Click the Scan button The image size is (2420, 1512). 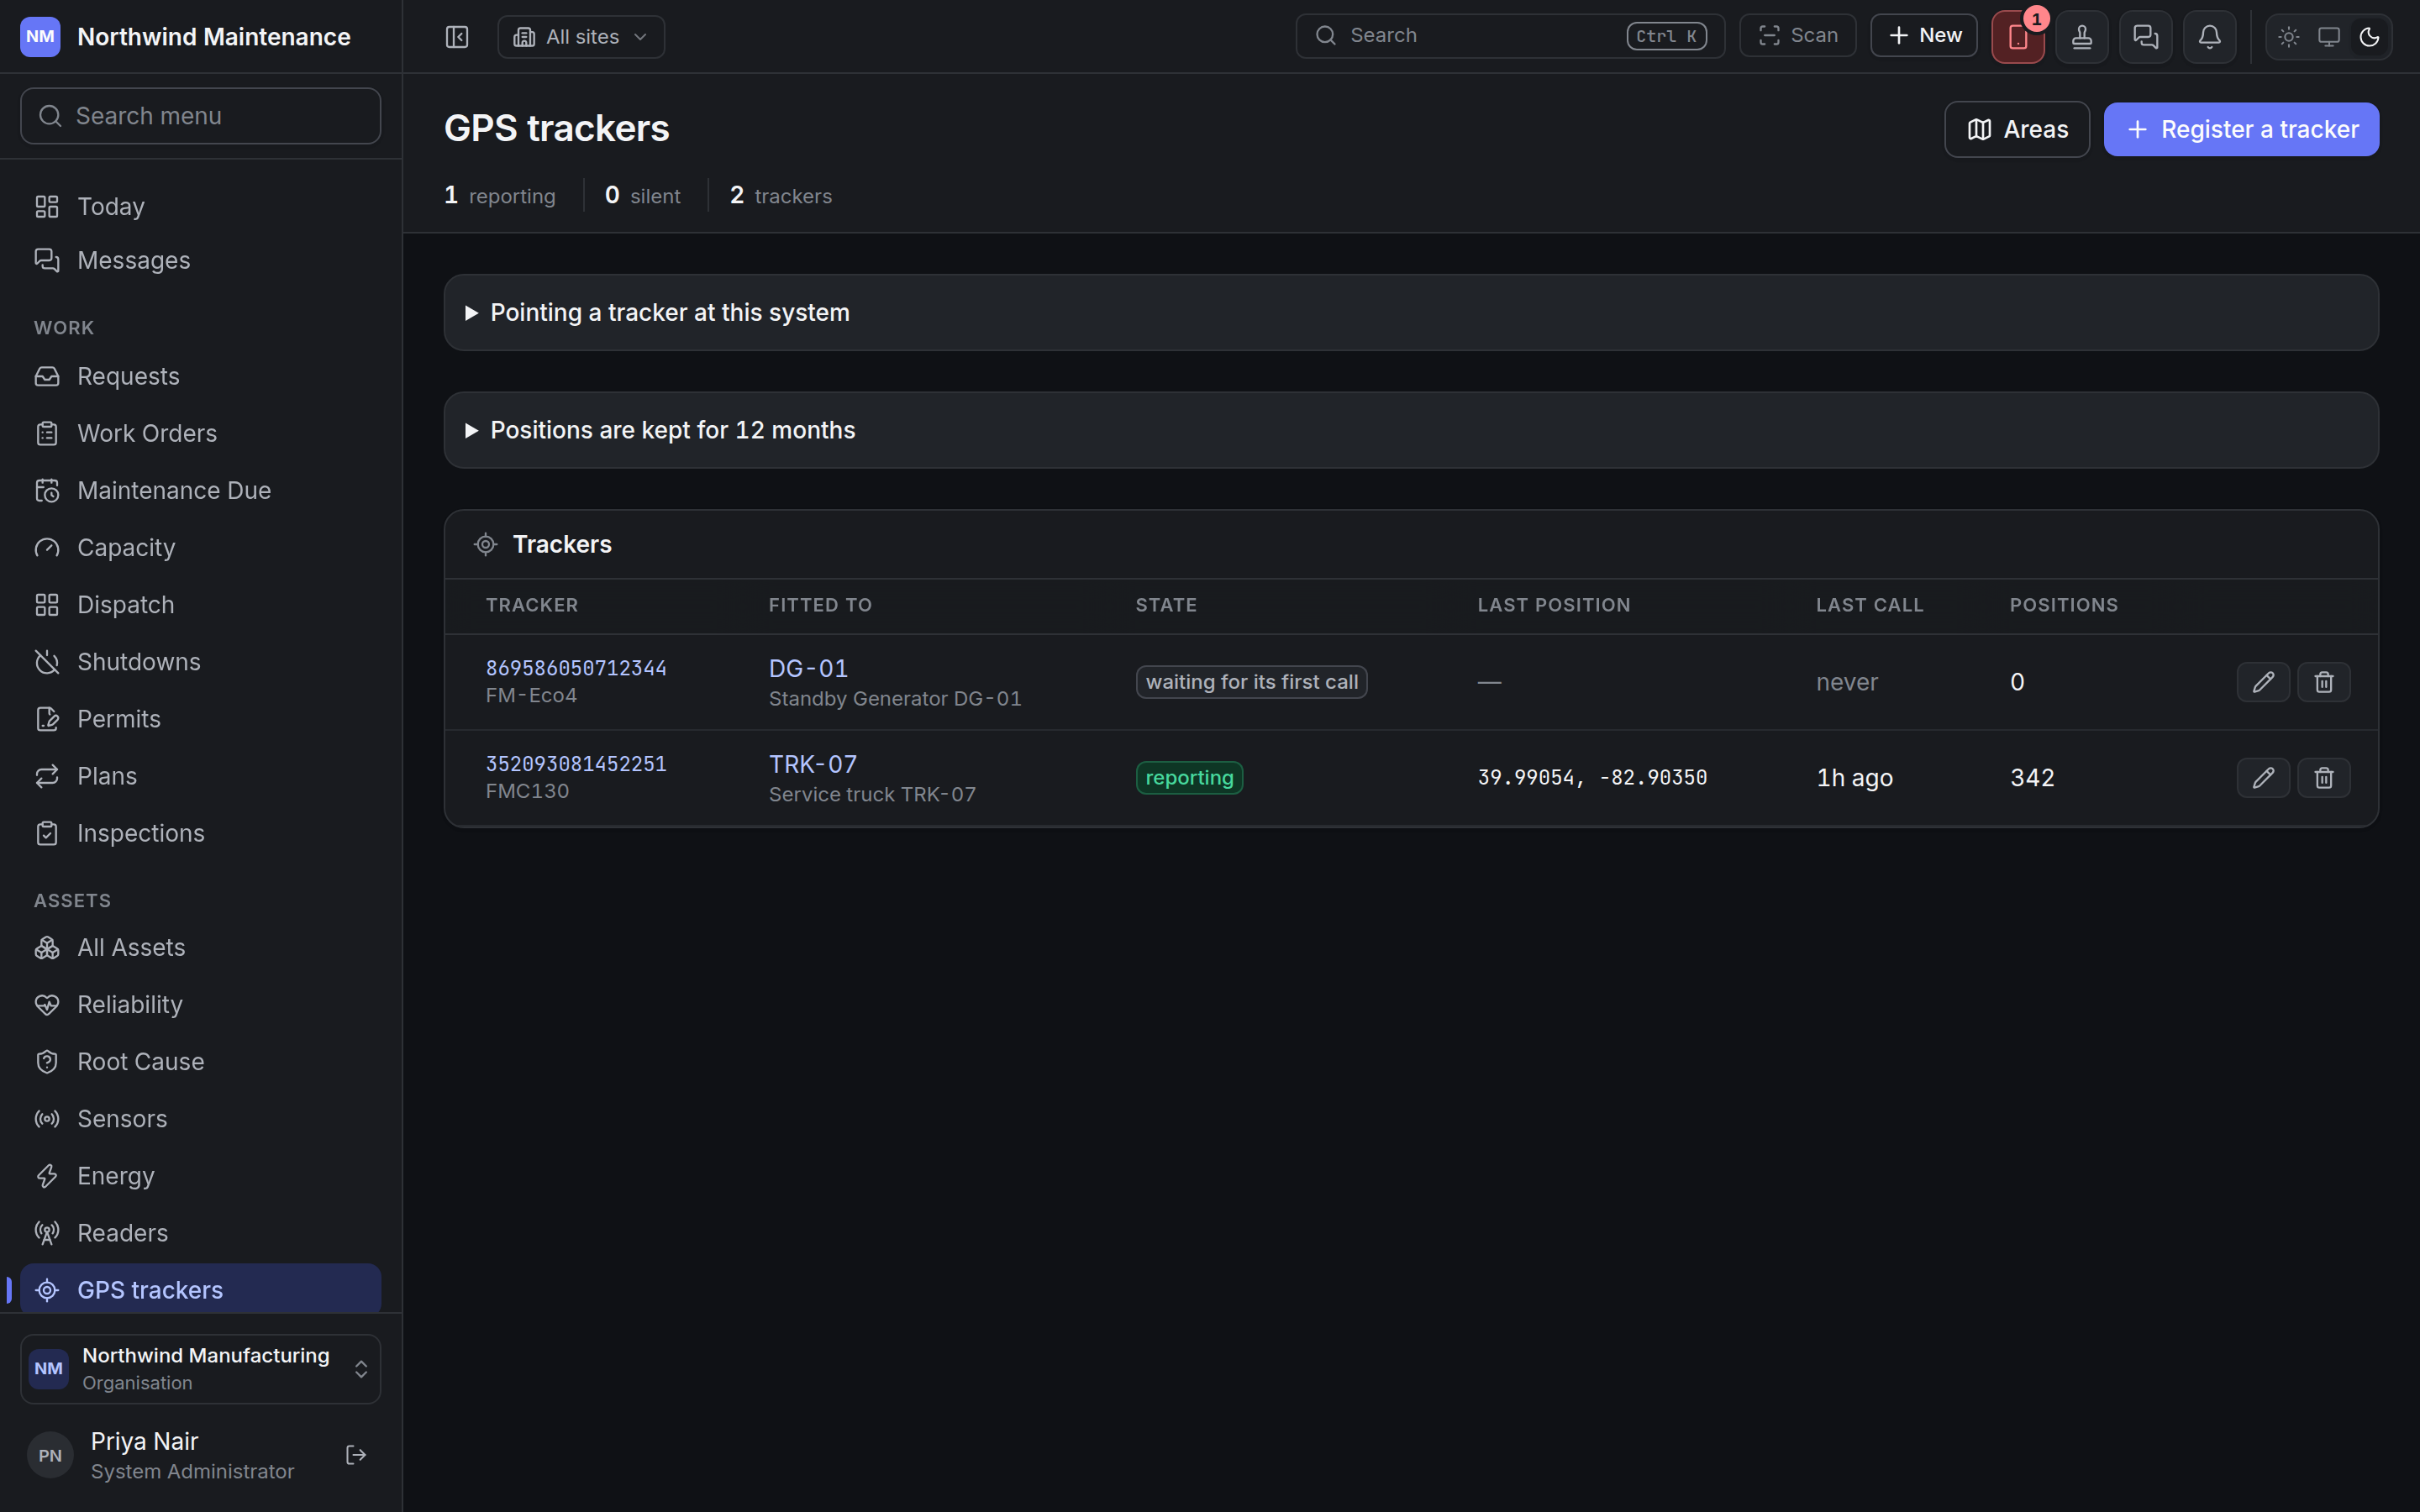click(x=1798, y=36)
